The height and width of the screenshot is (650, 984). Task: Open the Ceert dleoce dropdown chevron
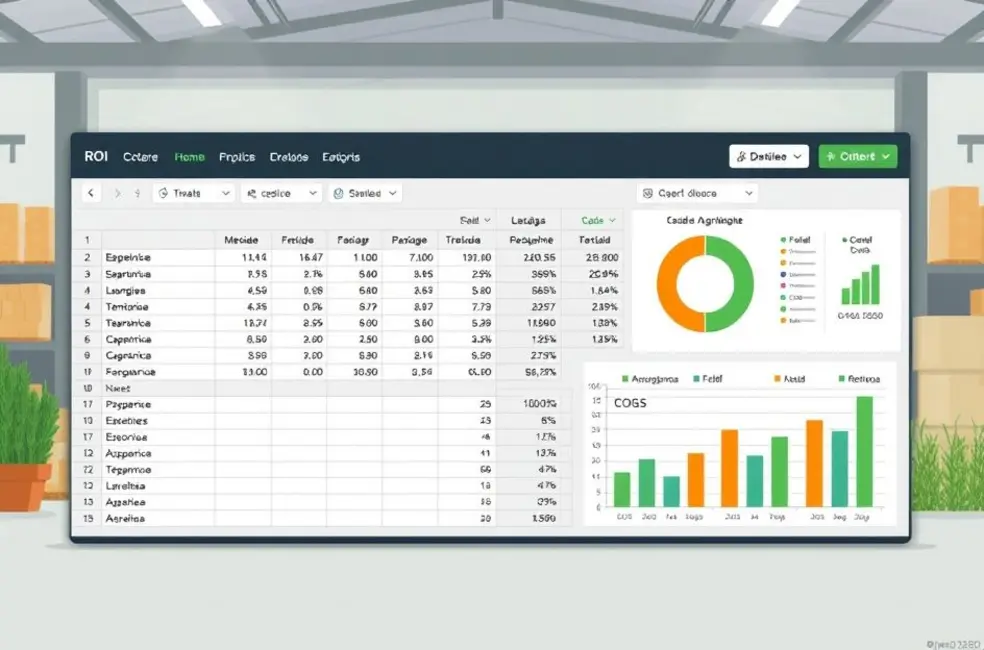pos(749,193)
